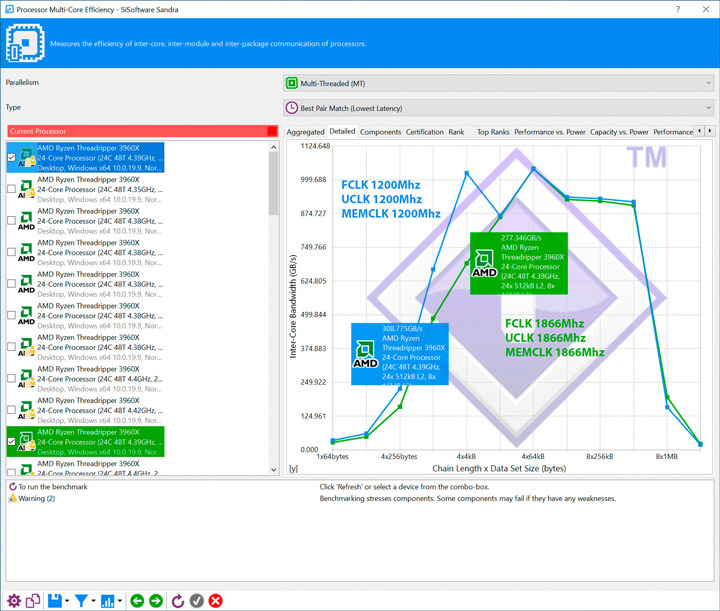Click the processor chip icon in blue header
This screenshot has height=611, width=720.
click(x=25, y=43)
